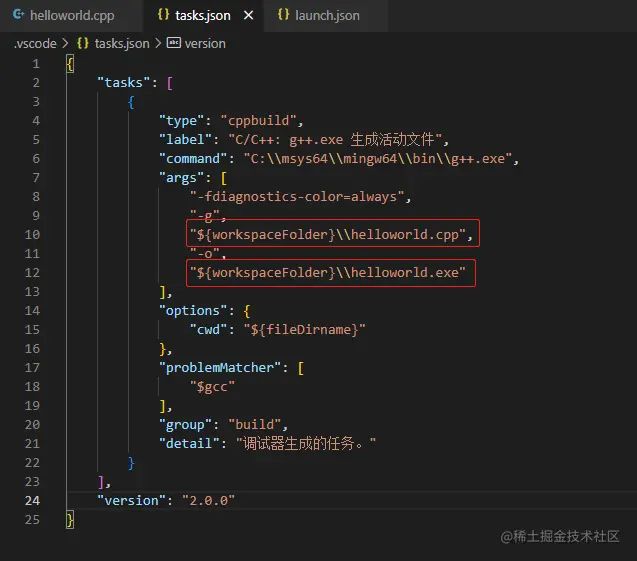The height and width of the screenshot is (561, 637).
Task: Click the helloworld.cpp workspaceFolder argument
Action: pos(328,234)
